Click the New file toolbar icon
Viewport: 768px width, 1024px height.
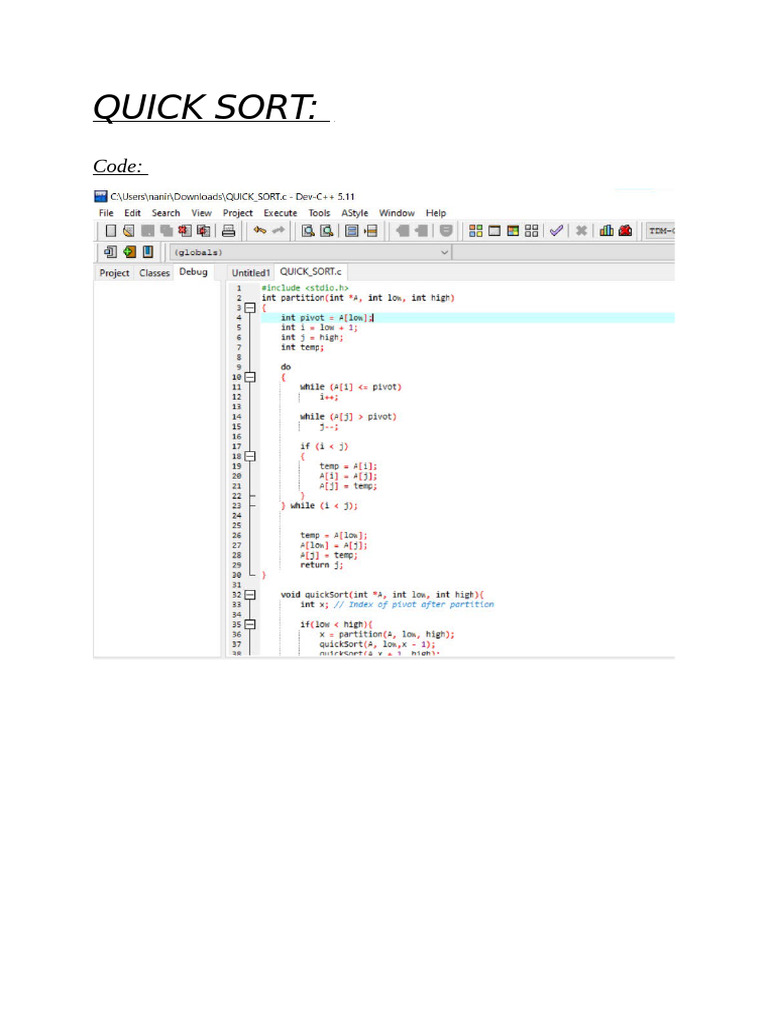pyautogui.click(x=110, y=231)
